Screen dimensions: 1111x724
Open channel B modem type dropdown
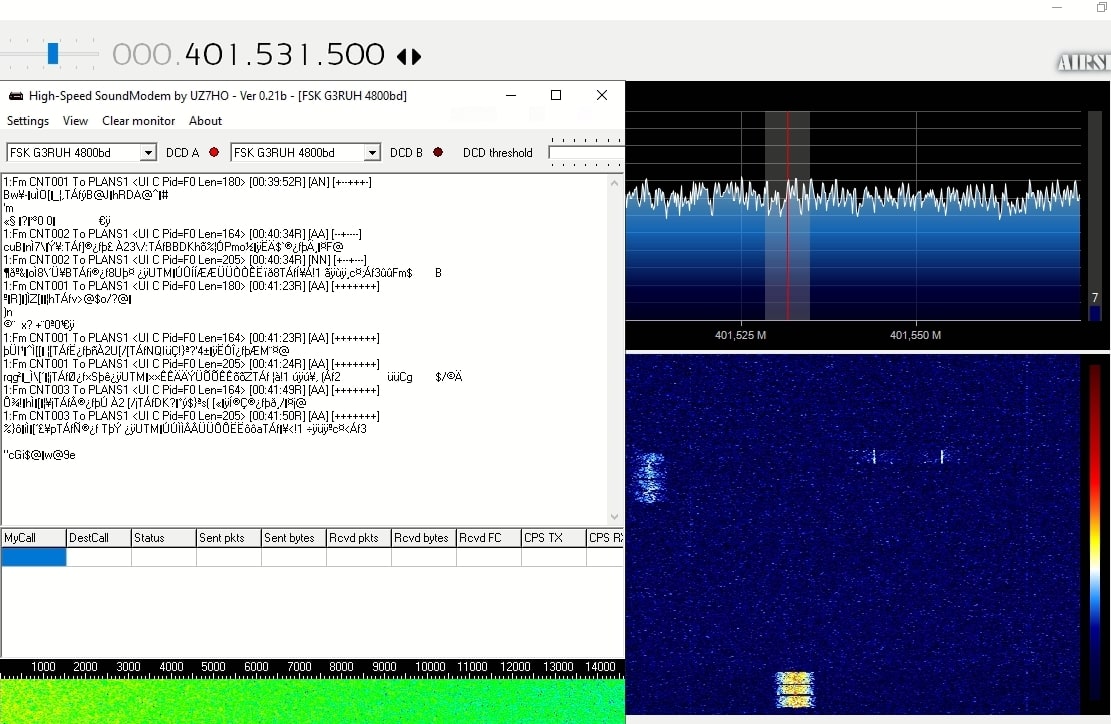click(372, 153)
